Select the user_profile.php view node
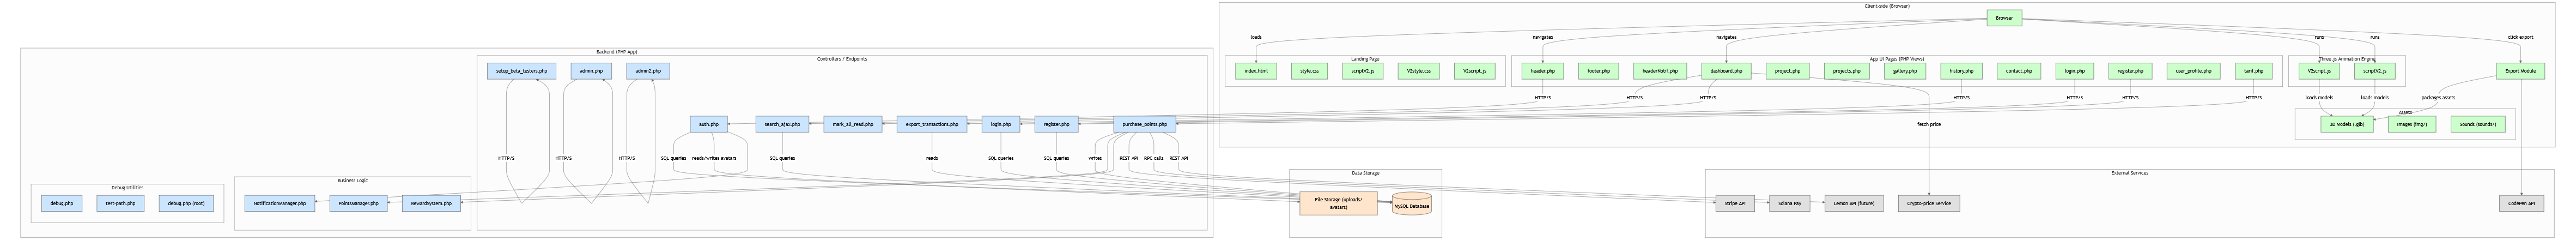This screenshot has width=2576, height=240. (x=2194, y=71)
